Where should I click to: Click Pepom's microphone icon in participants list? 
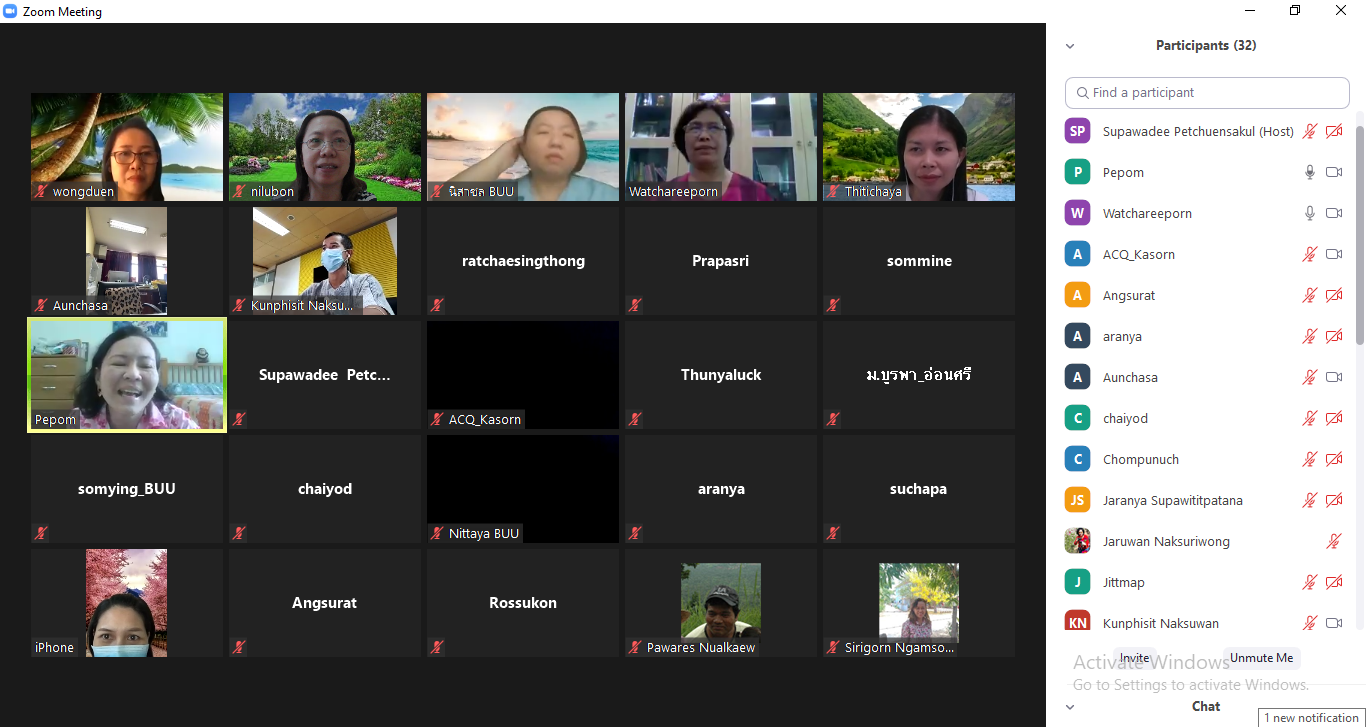[x=1309, y=172]
